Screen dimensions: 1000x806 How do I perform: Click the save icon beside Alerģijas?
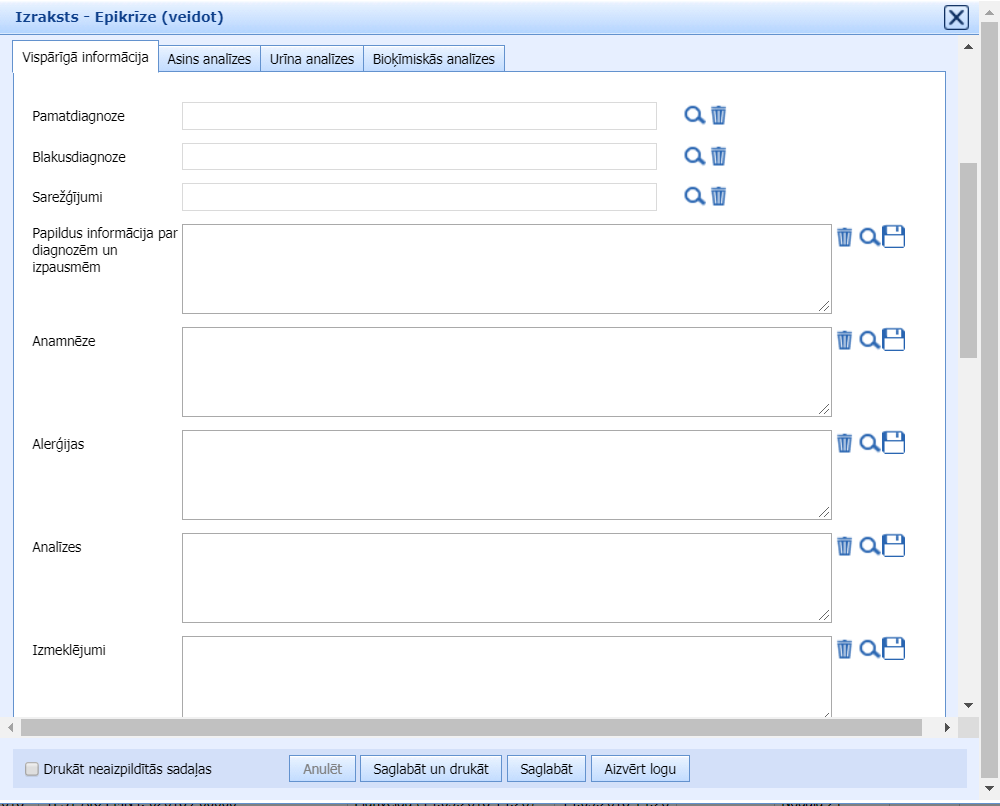tap(894, 443)
